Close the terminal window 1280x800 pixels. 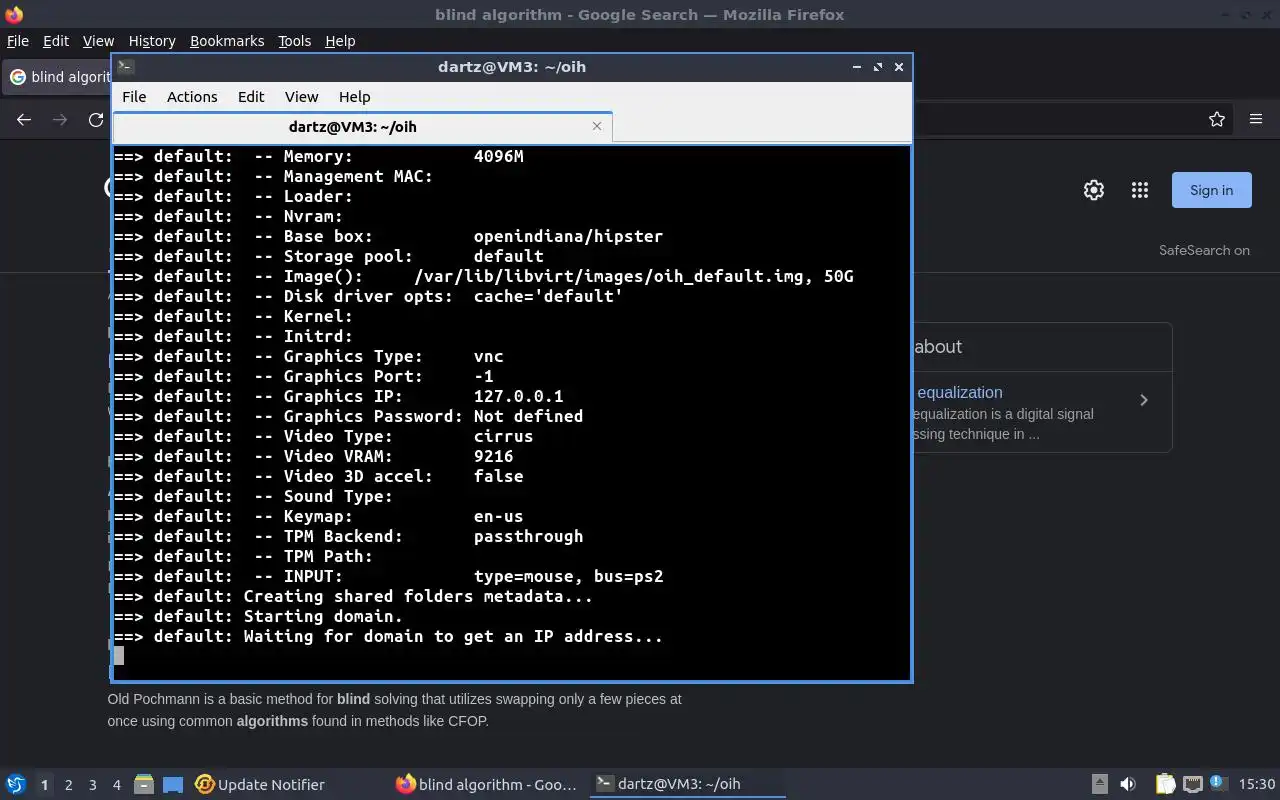[898, 67]
